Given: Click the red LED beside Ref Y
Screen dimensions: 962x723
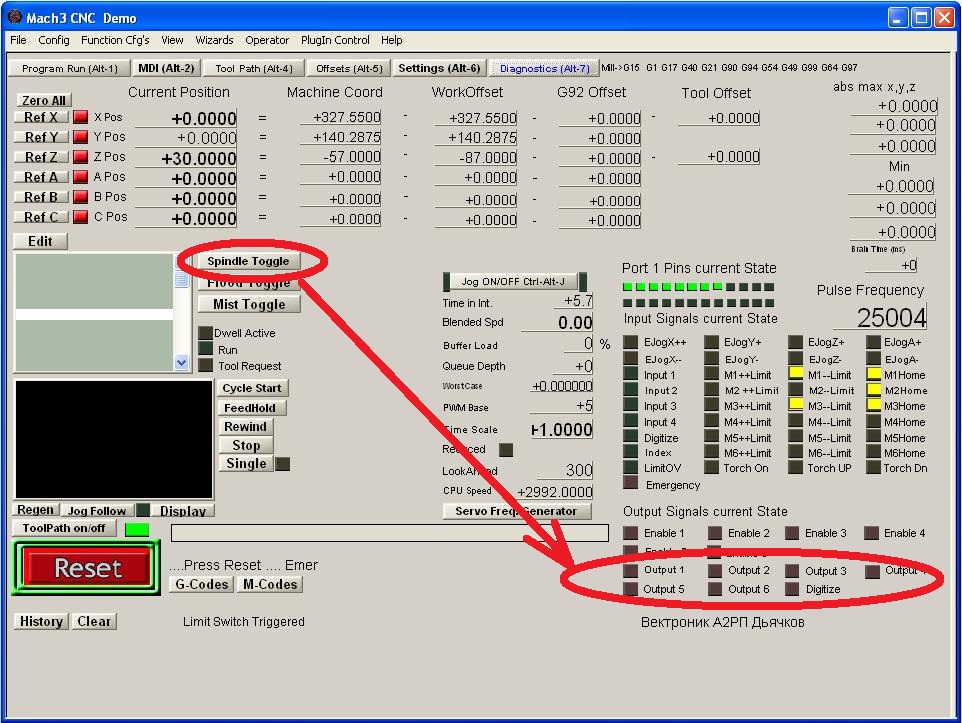Looking at the screenshot, I should coord(80,136).
